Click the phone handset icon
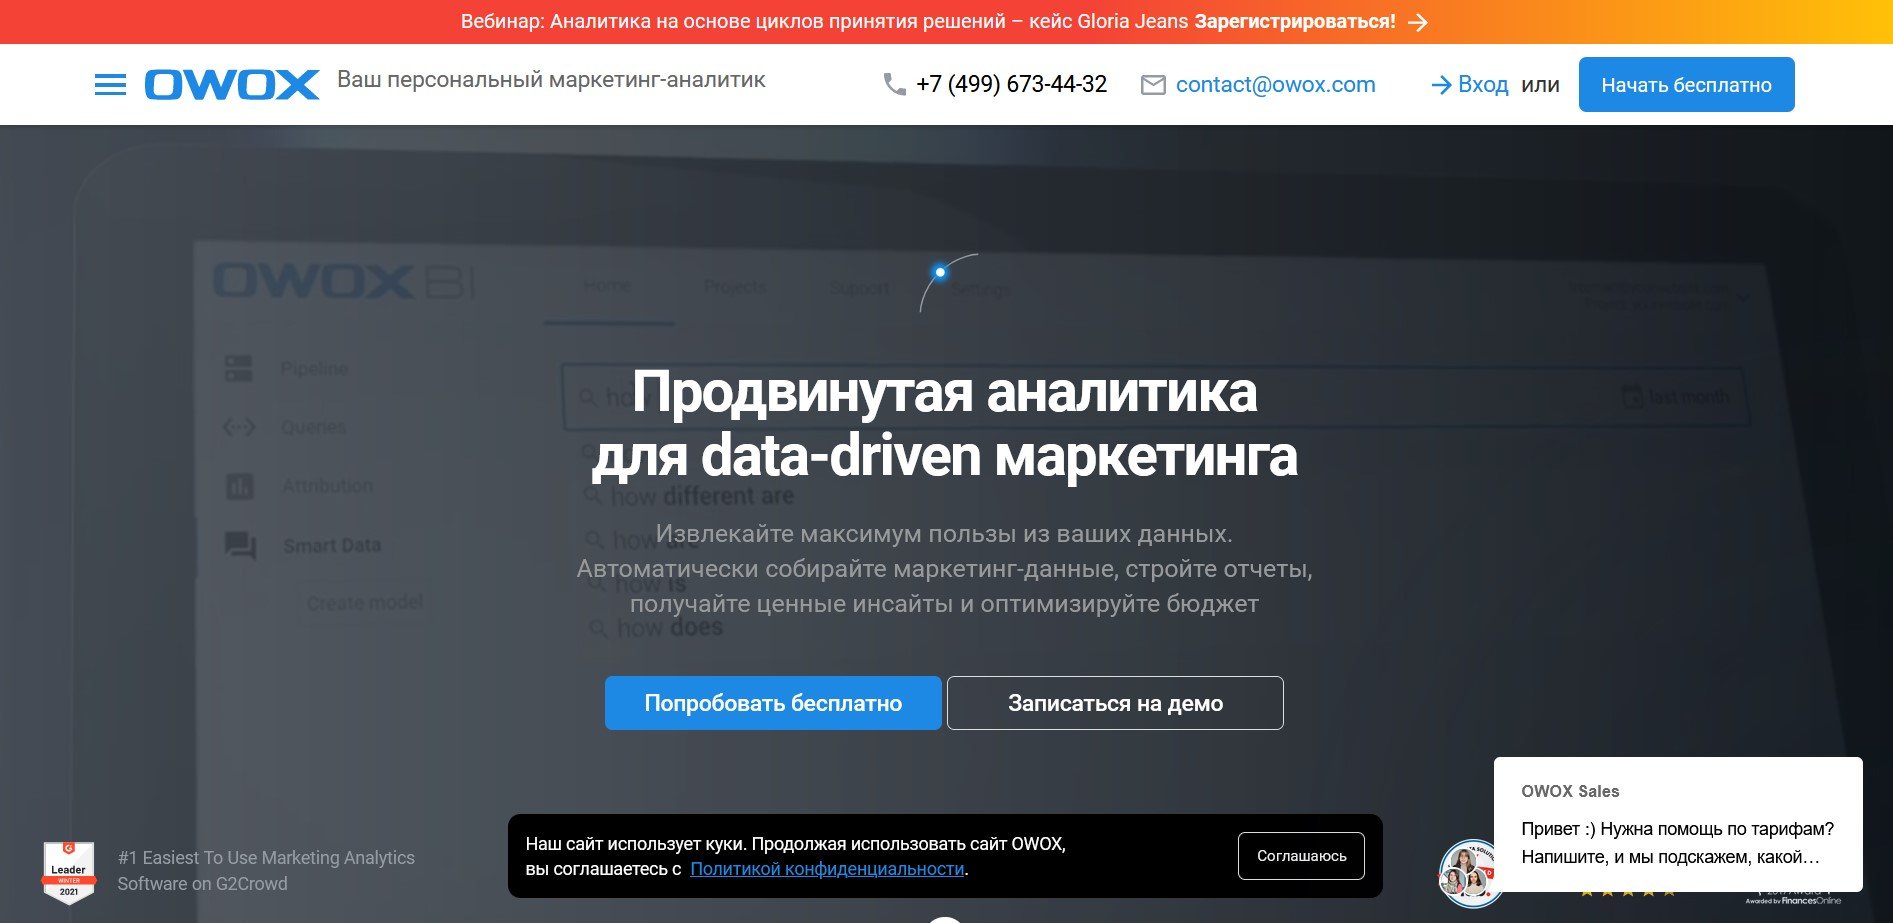Image resolution: width=1893 pixels, height=923 pixels. pos(894,85)
